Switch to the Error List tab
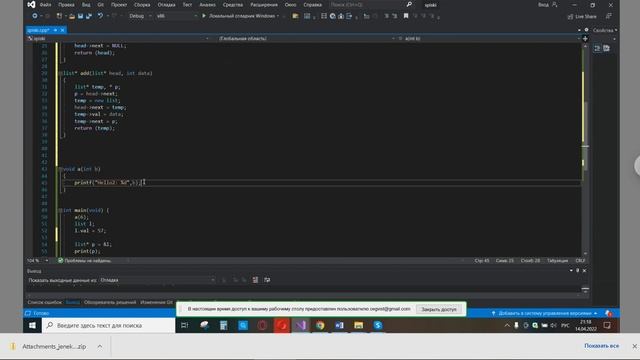Screen dimensions: 640x360 click(44, 302)
